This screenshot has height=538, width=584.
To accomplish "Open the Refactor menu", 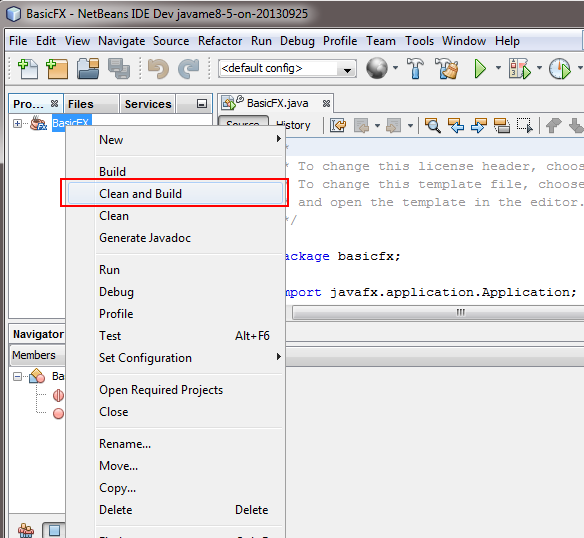I will tap(220, 41).
